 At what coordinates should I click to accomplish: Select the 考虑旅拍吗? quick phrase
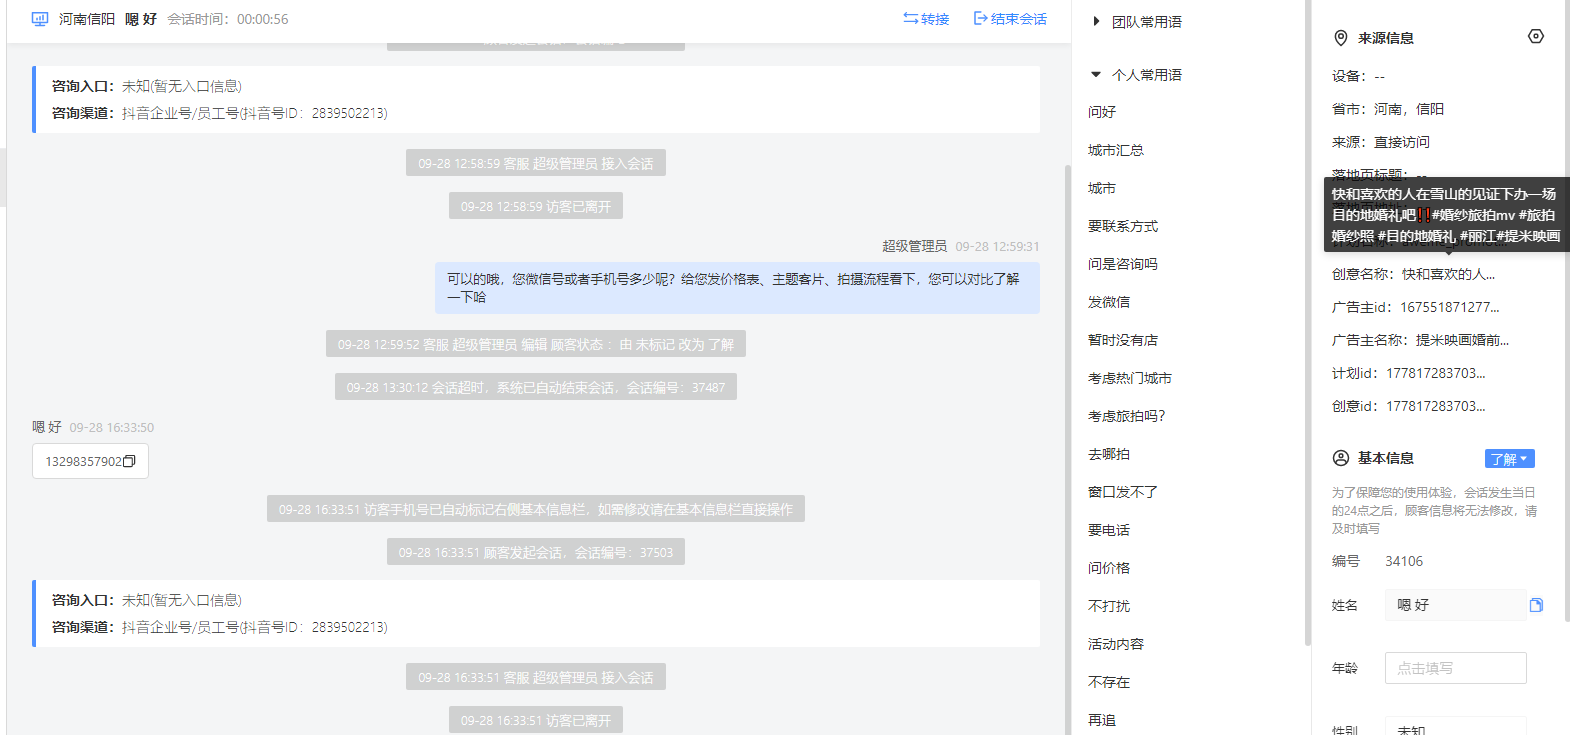tap(1127, 416)
